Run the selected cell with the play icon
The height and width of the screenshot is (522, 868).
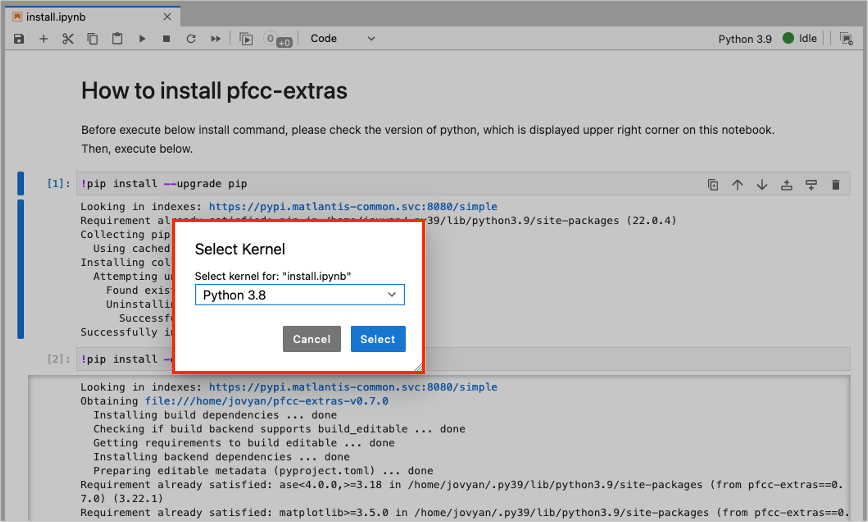pos(142,39)
